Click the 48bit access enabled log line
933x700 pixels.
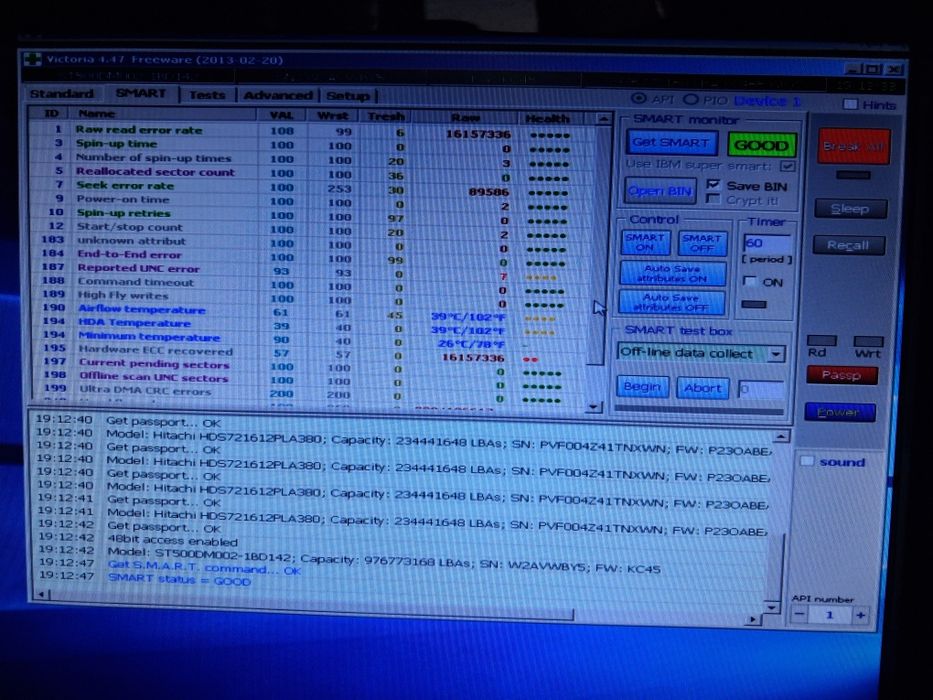tap(172, 541)
